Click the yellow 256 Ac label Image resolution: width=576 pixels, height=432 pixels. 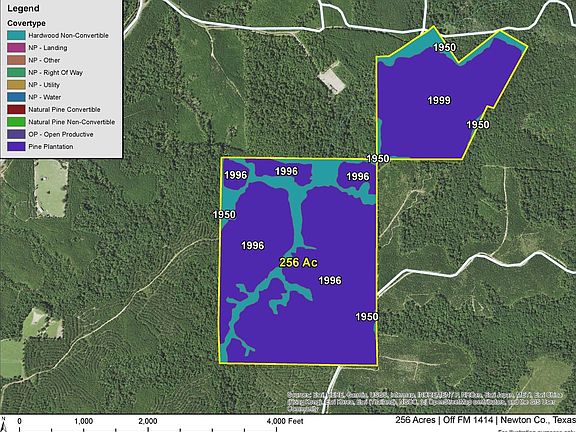298,262
